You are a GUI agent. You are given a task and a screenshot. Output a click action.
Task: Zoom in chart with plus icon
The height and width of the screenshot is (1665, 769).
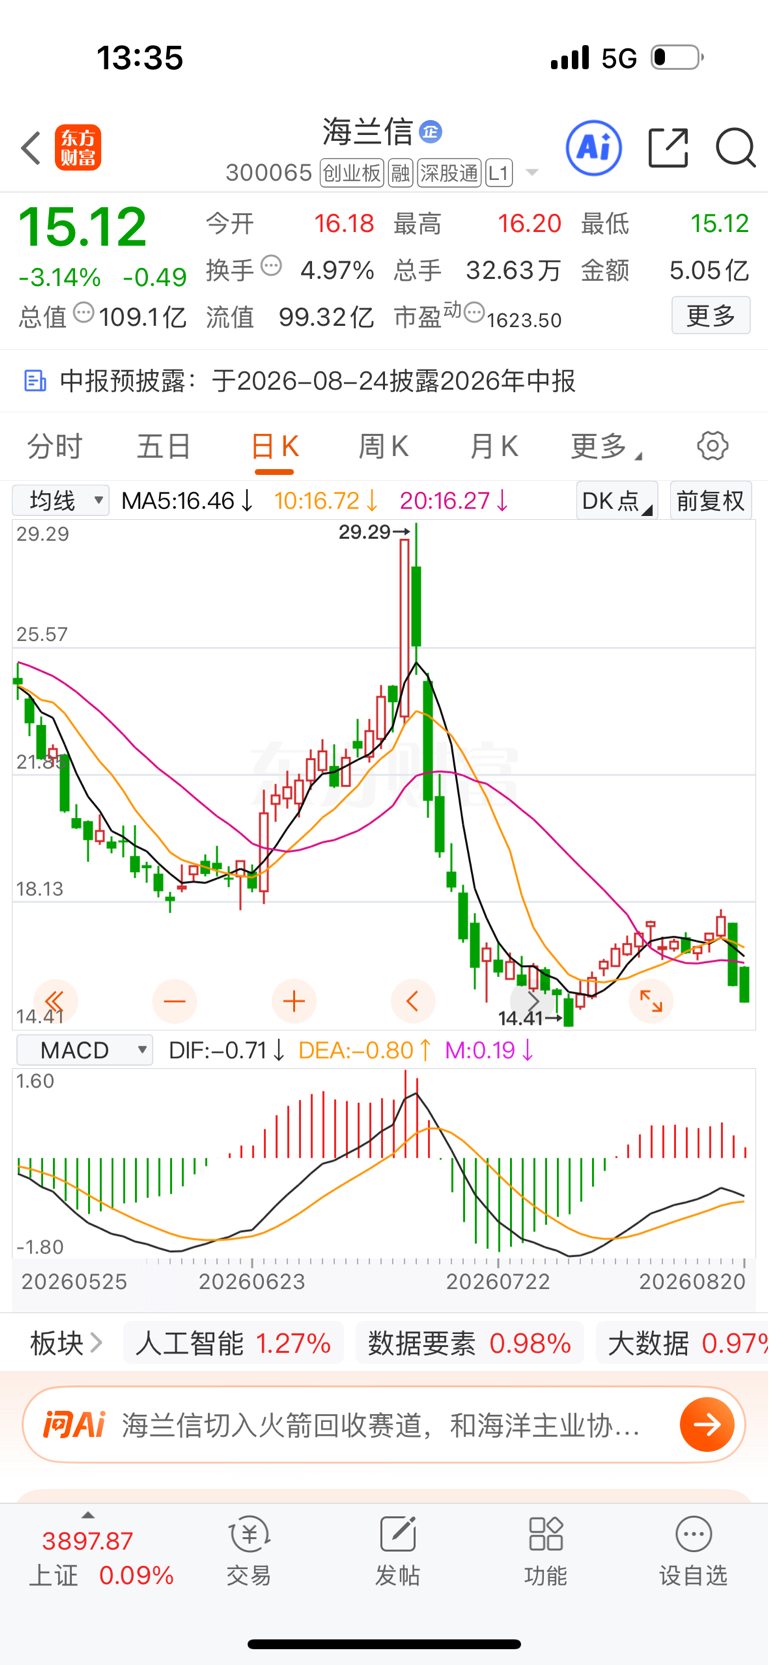[x=294, y=1001]
